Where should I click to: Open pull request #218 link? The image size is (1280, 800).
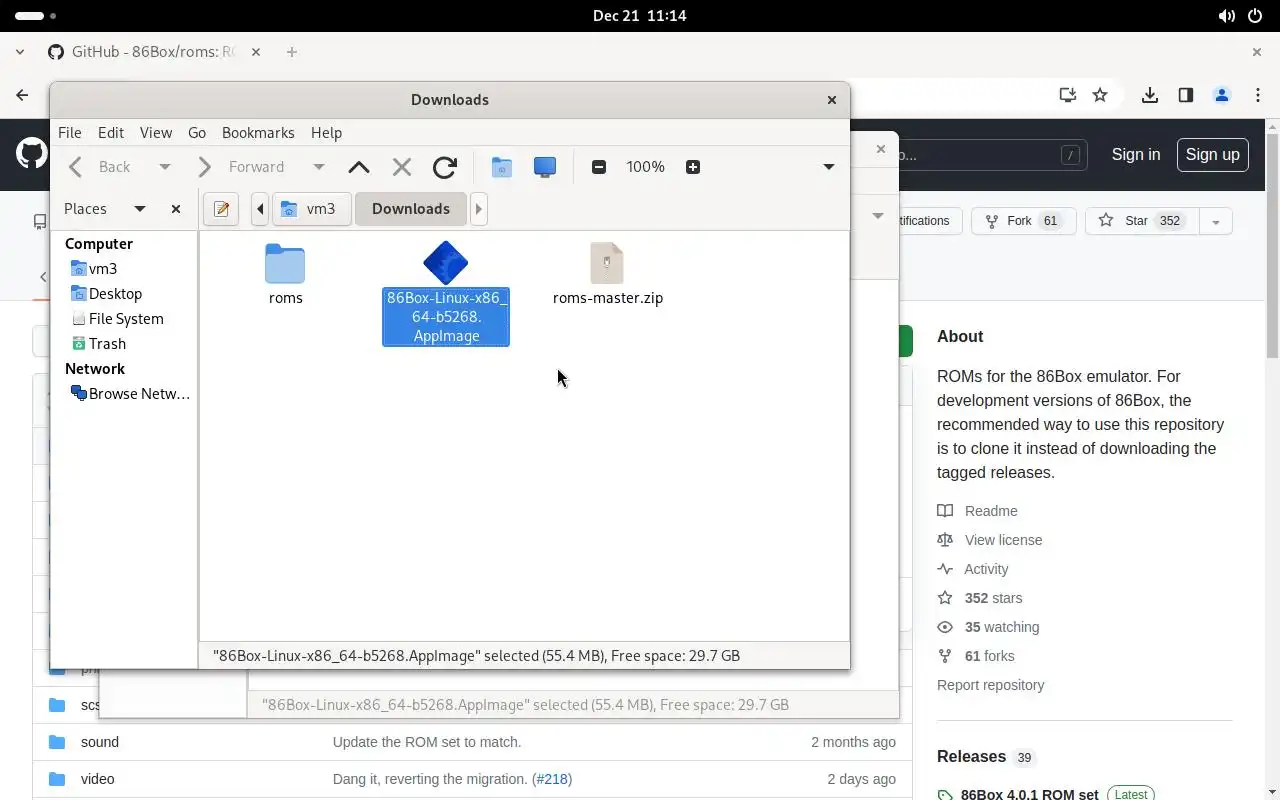(x=552, y=779)
